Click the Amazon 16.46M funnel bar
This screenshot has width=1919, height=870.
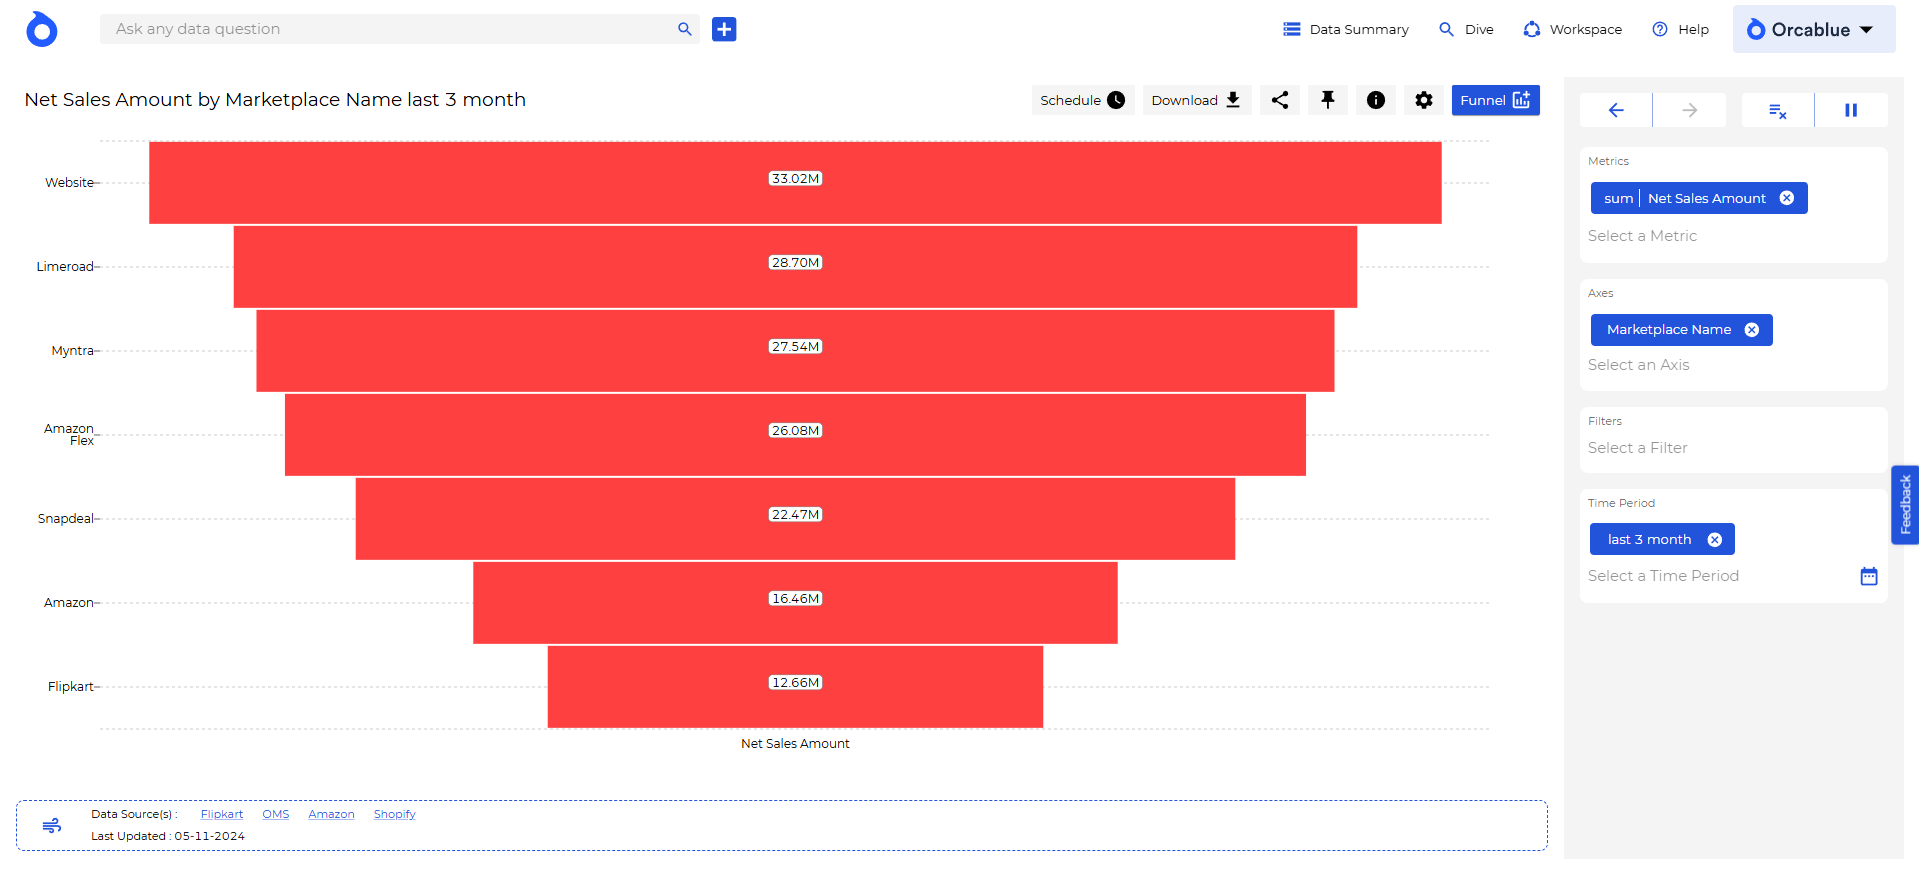(x=795, y=603)
